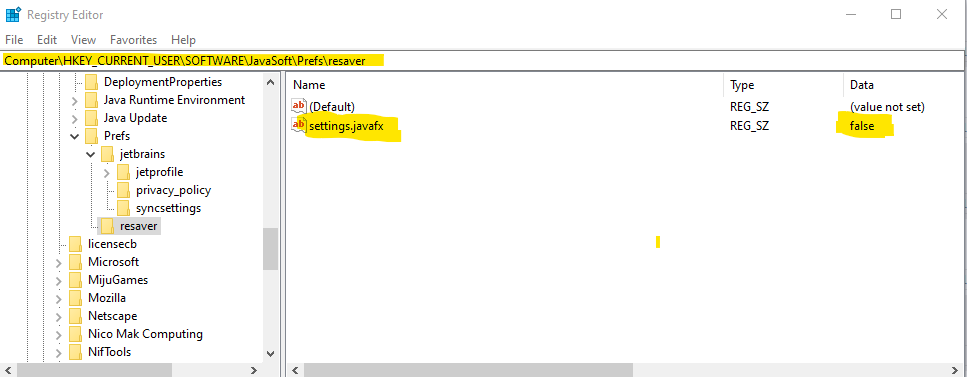Expand the Java Runtime Environment key

pyautogui.click(x=75, y=101)
